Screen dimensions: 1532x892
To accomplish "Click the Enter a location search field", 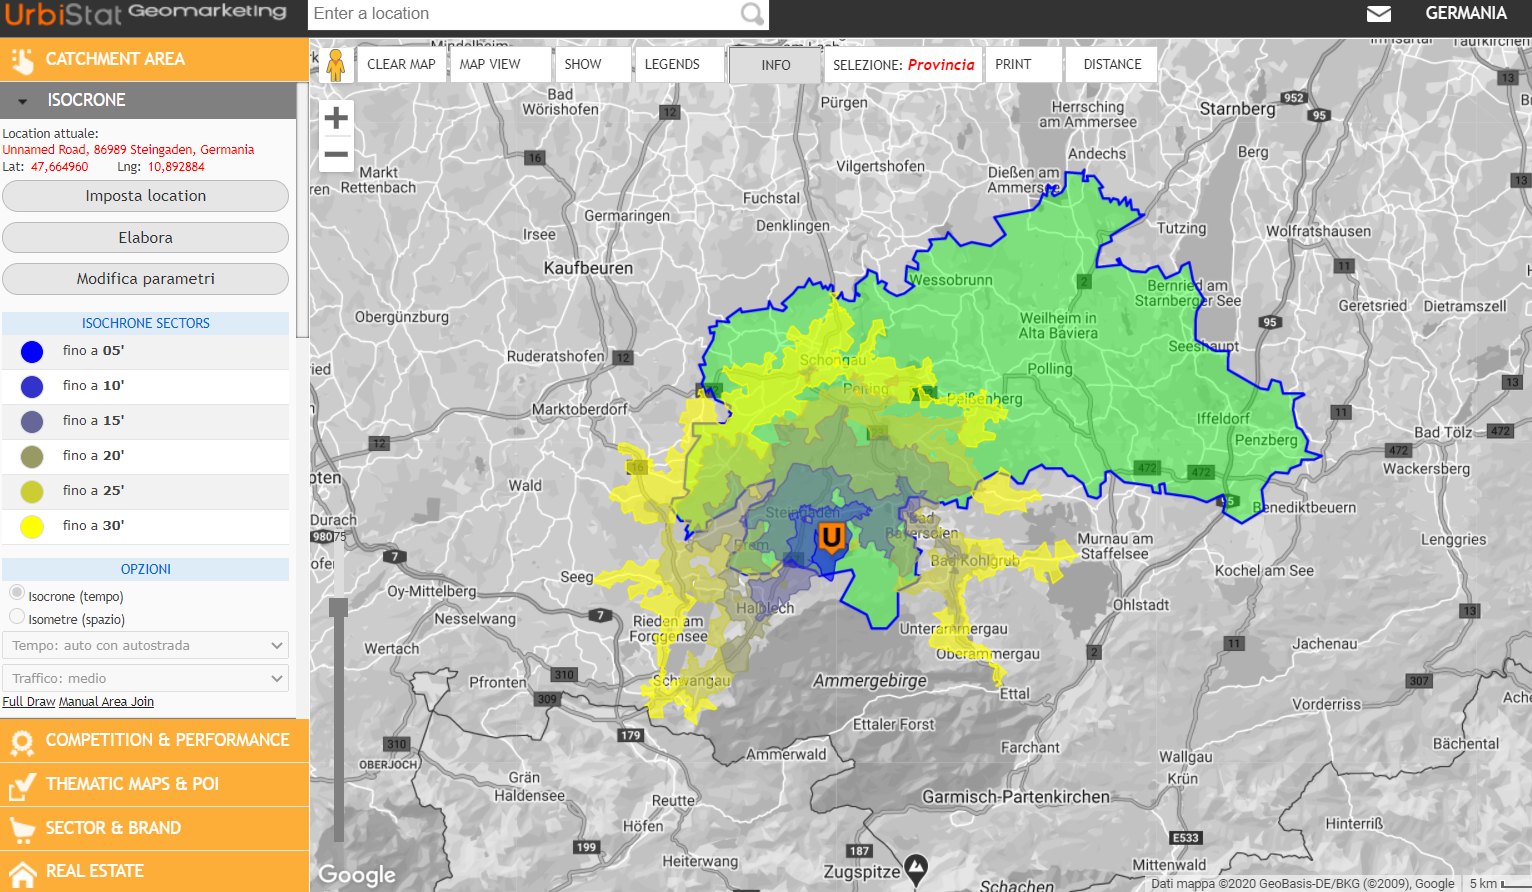I will pyautogui.click(x=524, y=14).
